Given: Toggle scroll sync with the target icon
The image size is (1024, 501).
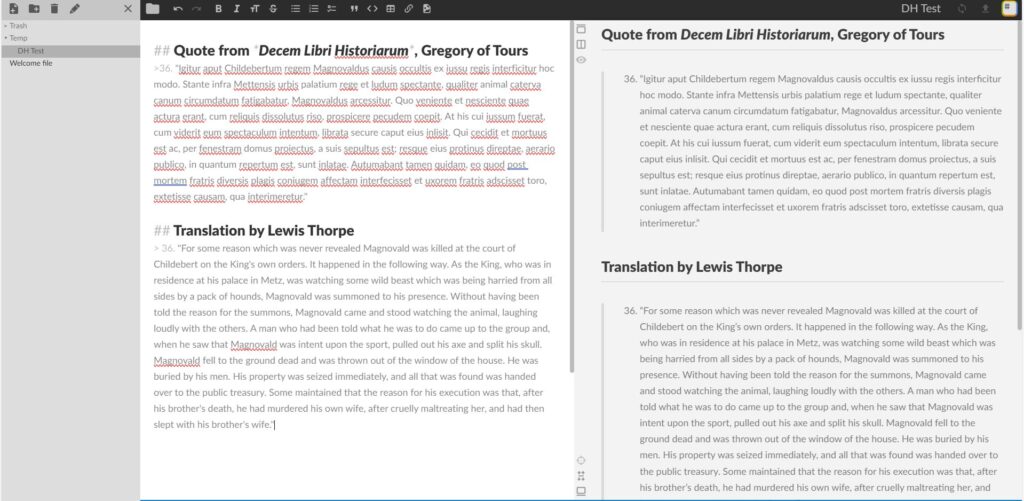Looking at the screenshot, I should [x=581, y=461].
